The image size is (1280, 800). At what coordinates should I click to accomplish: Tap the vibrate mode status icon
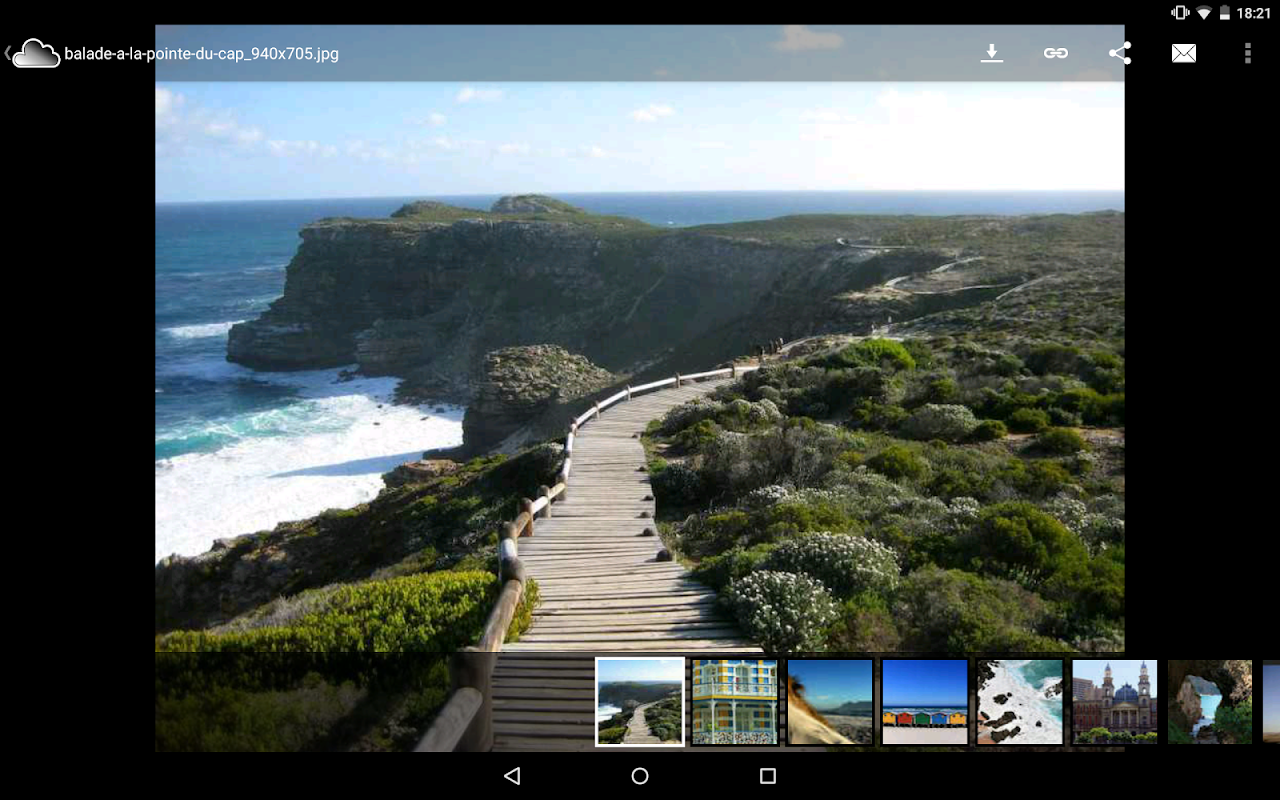(x=1180, y=13)
